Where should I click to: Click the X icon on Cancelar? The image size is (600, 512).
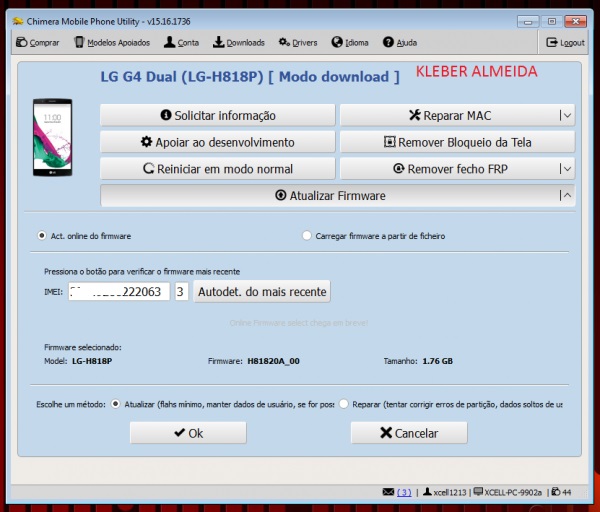(x=386, y=433)
